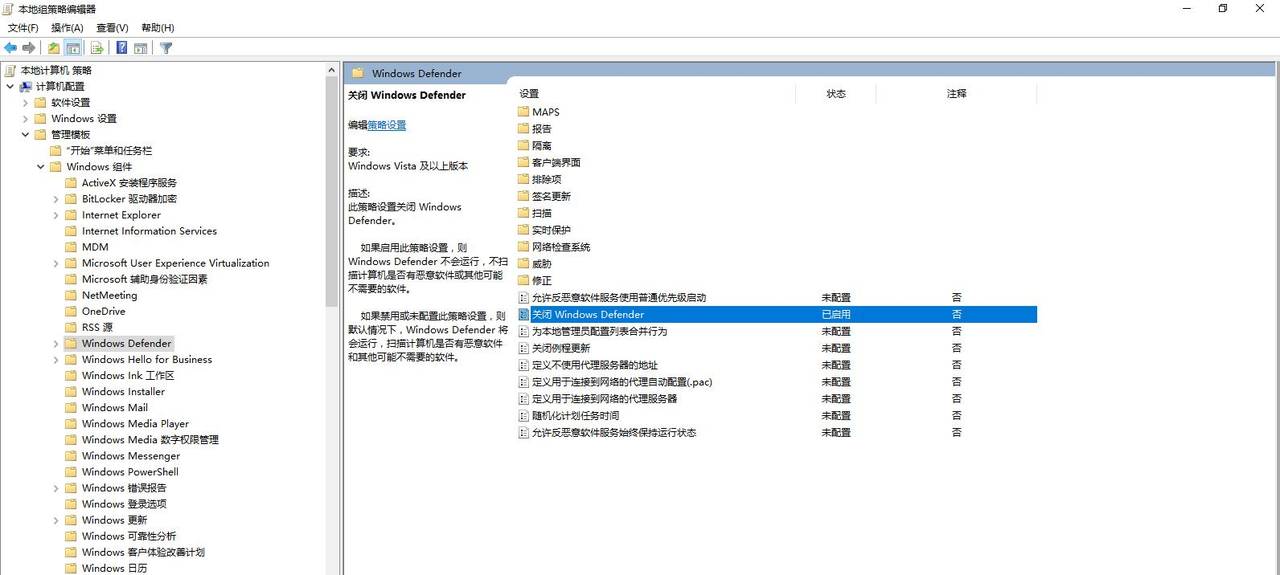Open the 文件(F) menu
Screen dimensions: 1280x575
(x=23, y=28)
